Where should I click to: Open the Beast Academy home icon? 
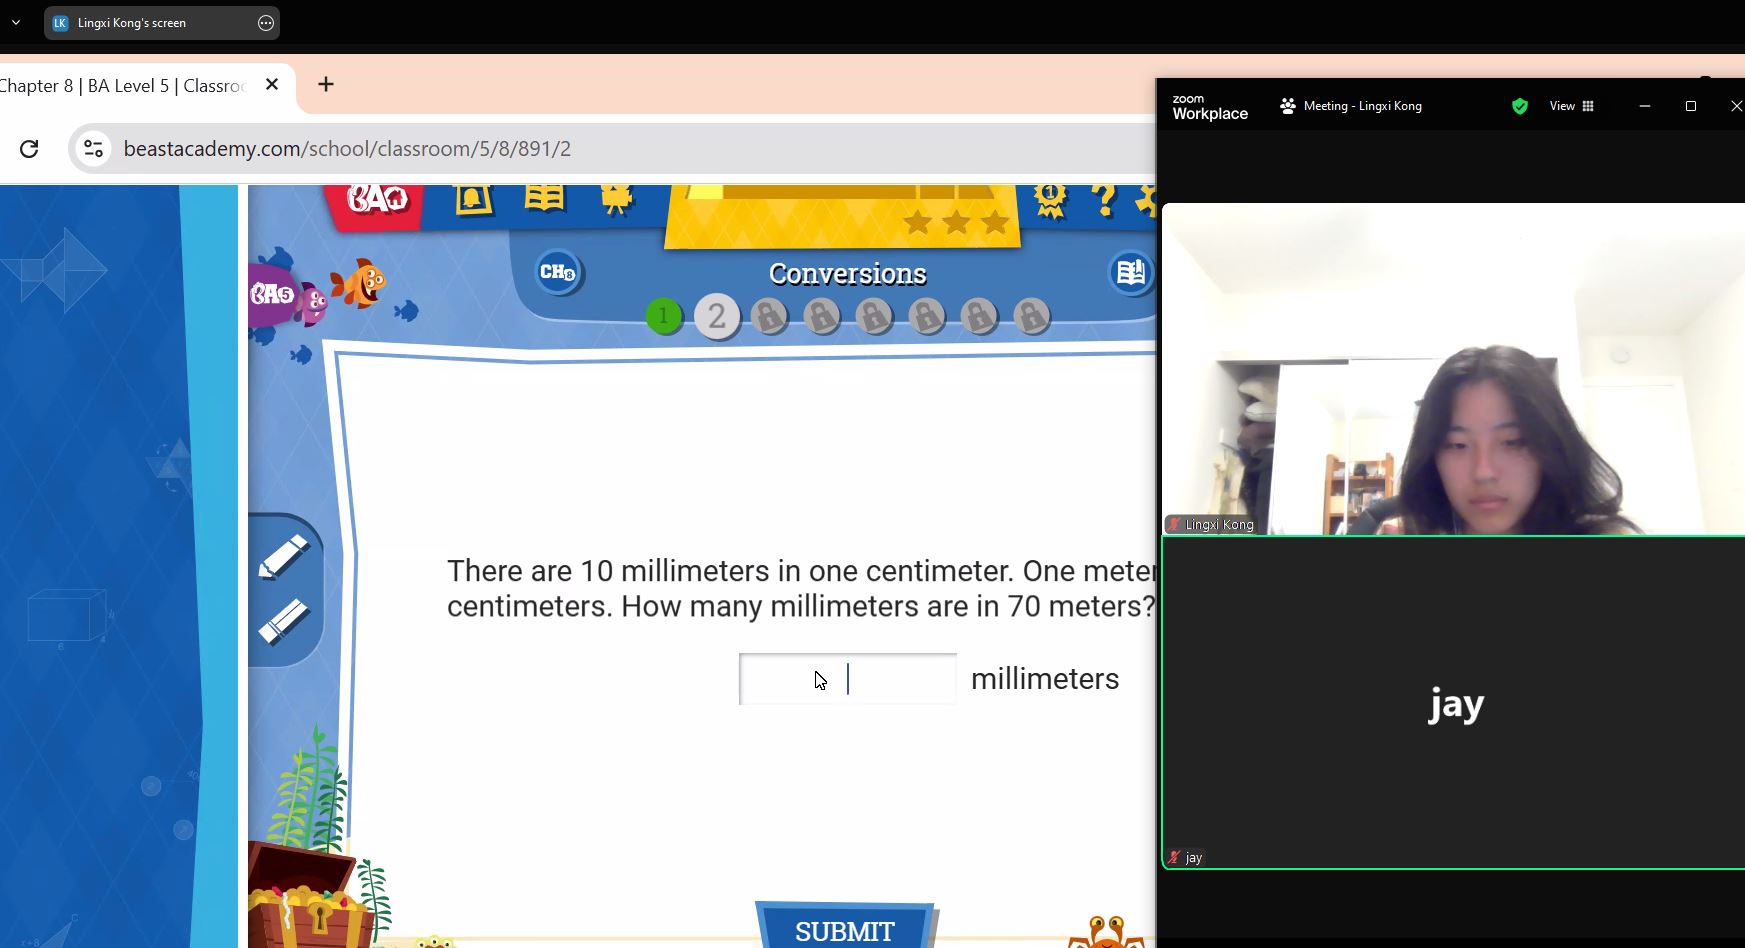point(377,201)
